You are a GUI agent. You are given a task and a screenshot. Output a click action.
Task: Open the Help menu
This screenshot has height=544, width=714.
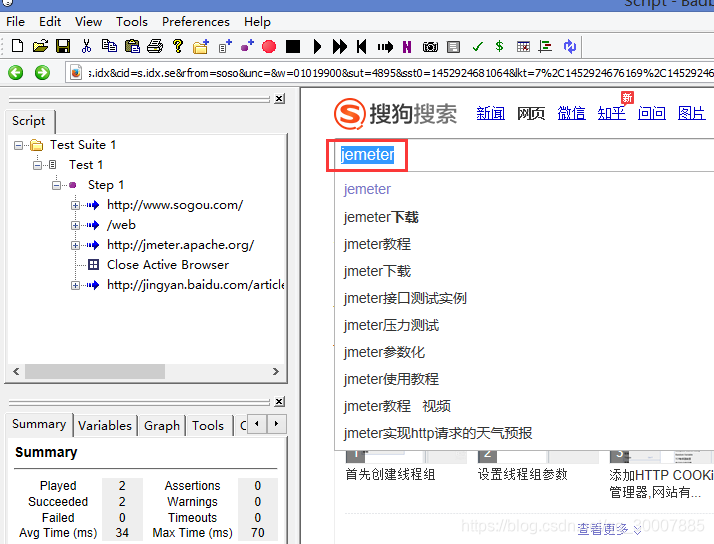pos(257,21)
